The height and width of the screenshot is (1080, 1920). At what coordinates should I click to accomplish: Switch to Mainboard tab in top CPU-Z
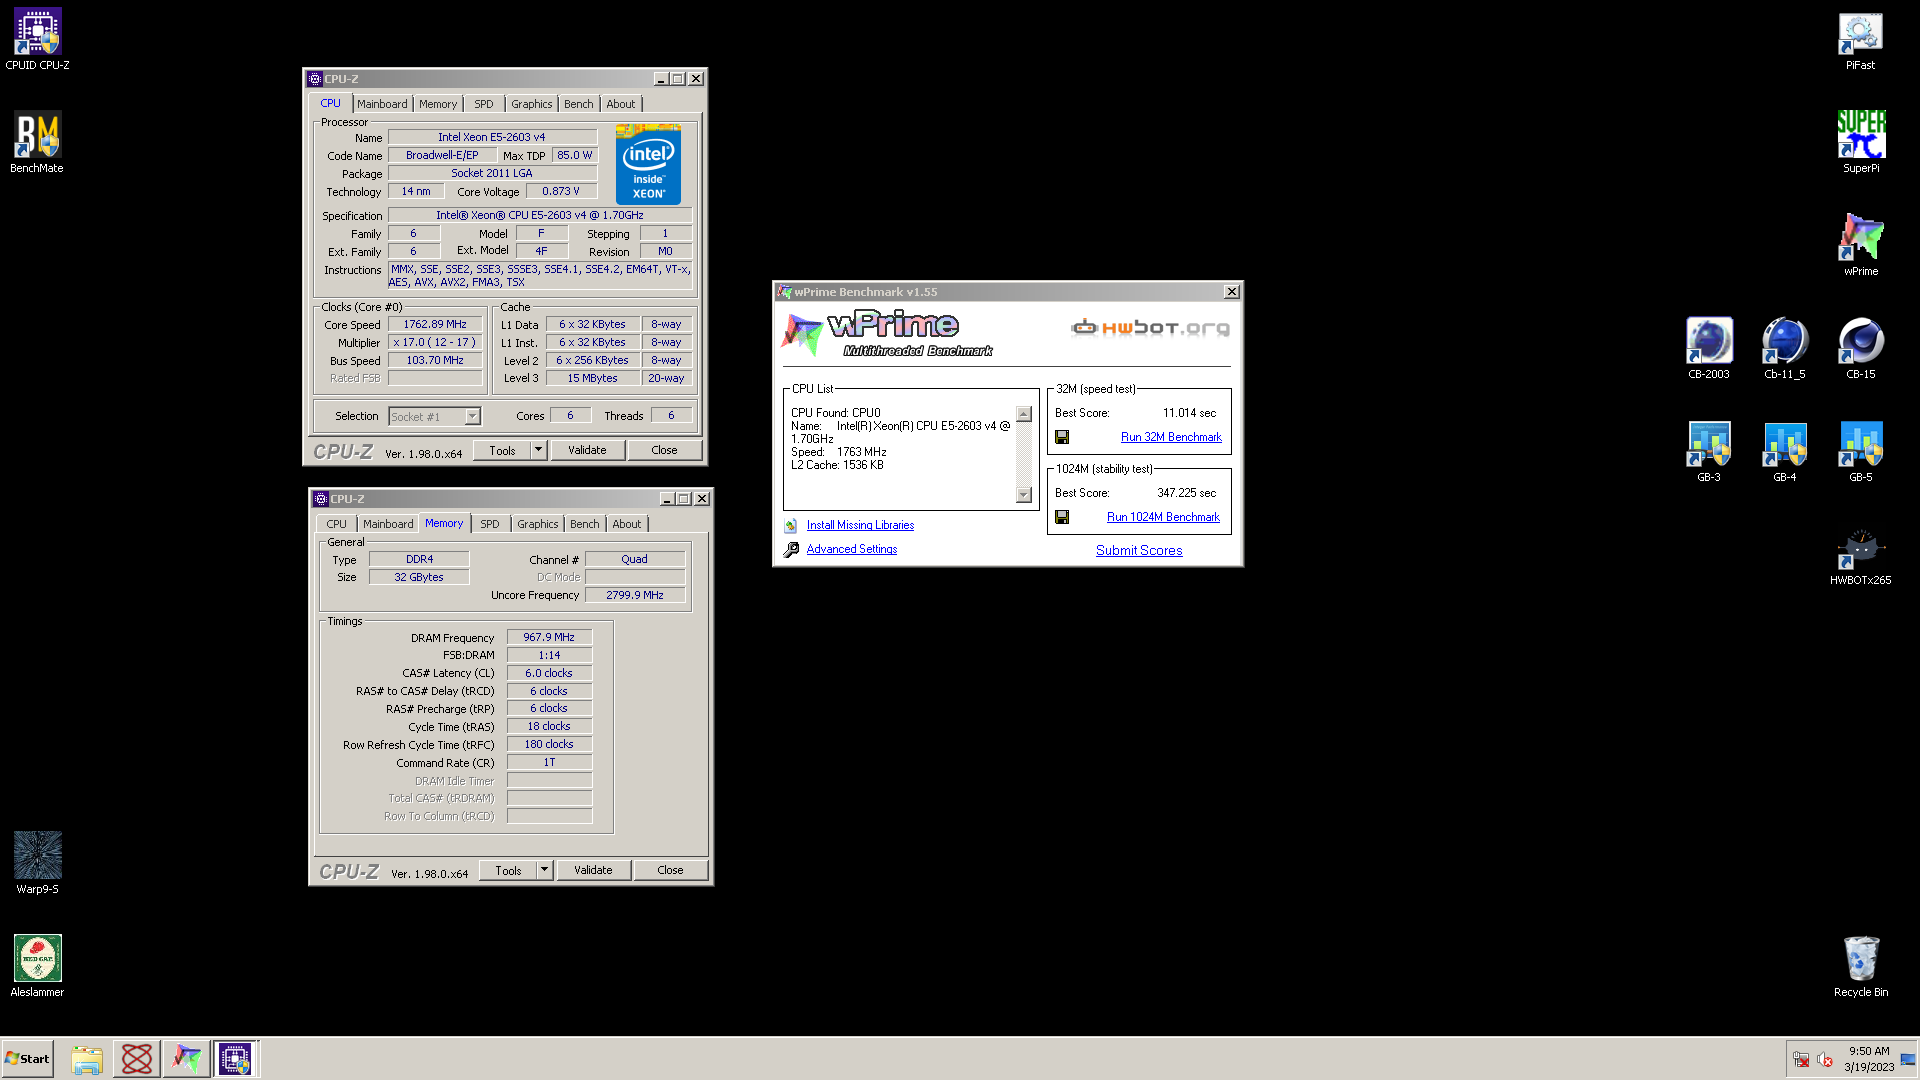(x=382, y=104)
